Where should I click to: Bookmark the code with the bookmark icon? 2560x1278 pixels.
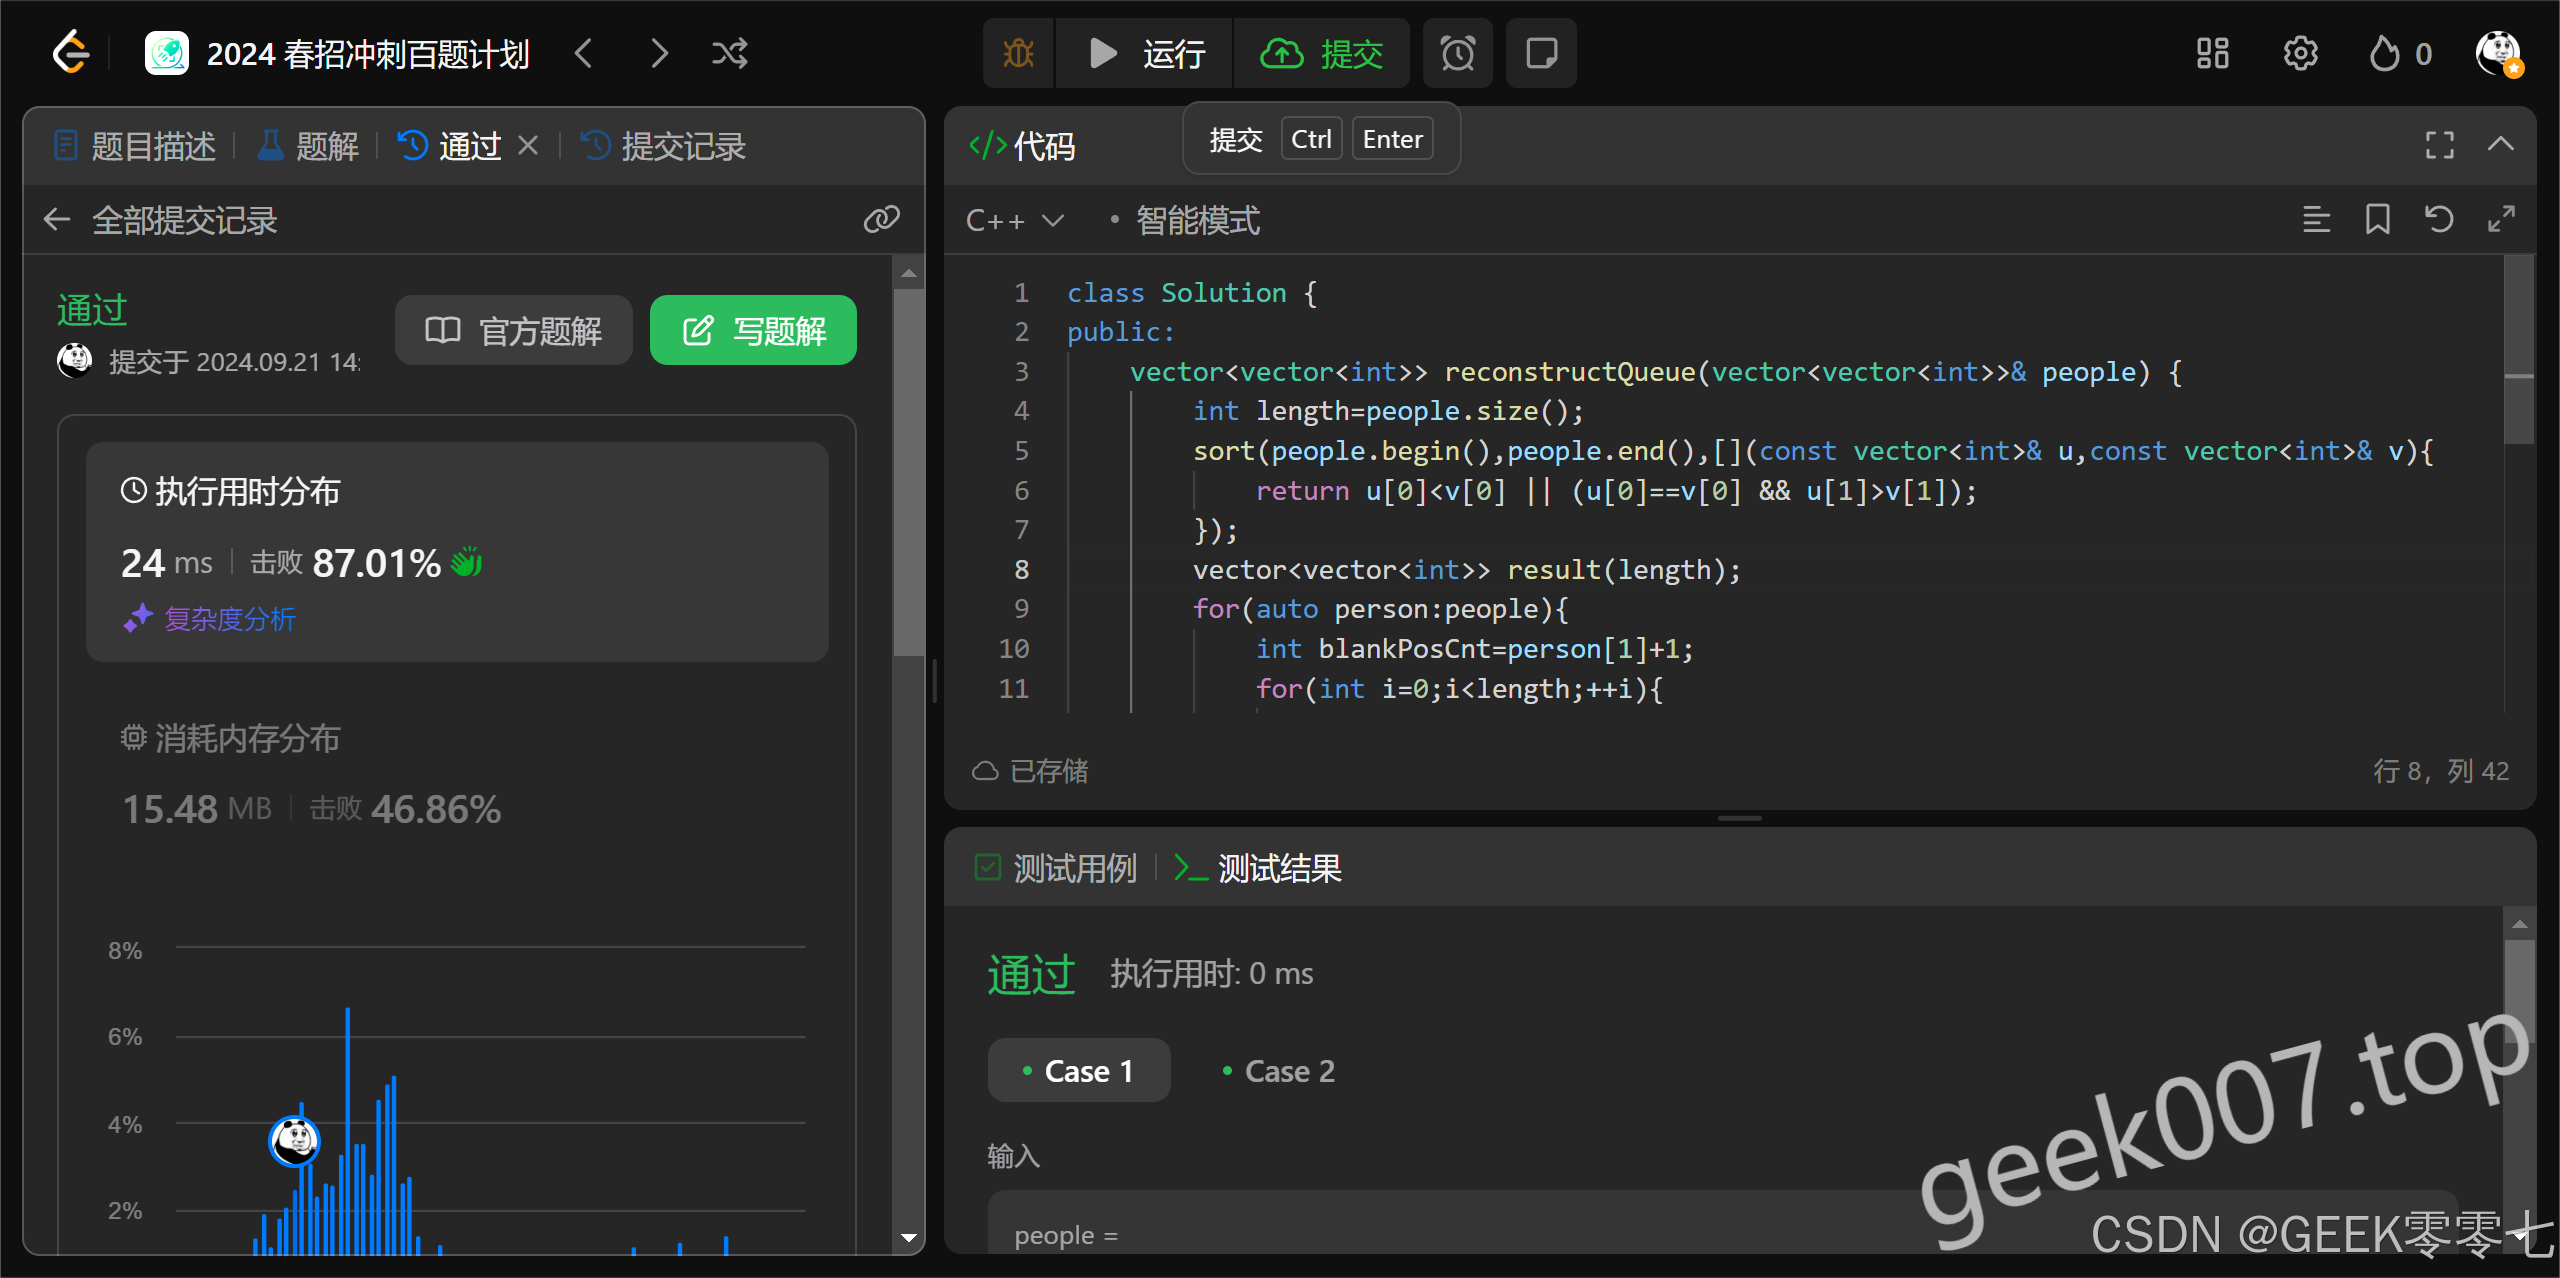pos(2377,219)
